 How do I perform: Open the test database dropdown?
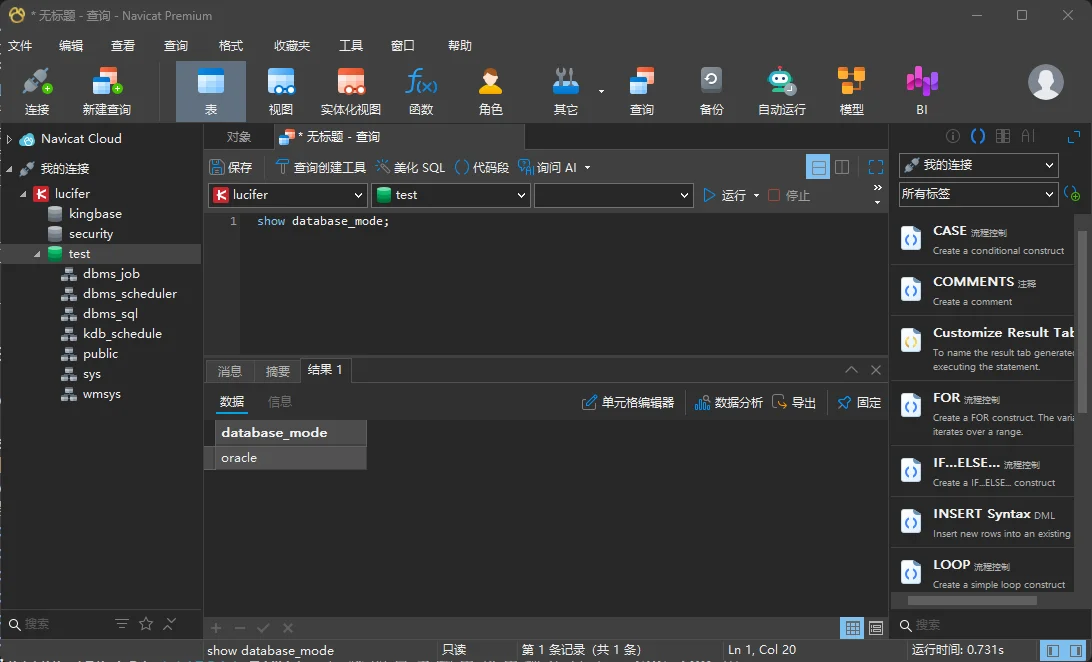tap(451, 195)
